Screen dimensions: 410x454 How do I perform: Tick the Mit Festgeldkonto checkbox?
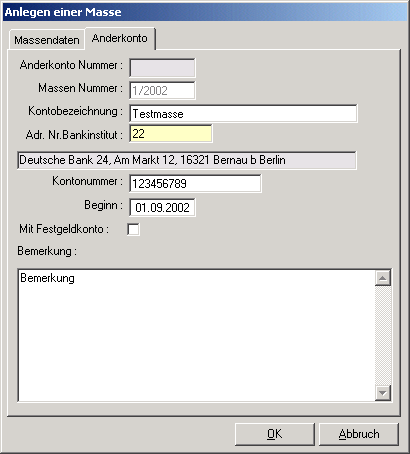[133, 229]
